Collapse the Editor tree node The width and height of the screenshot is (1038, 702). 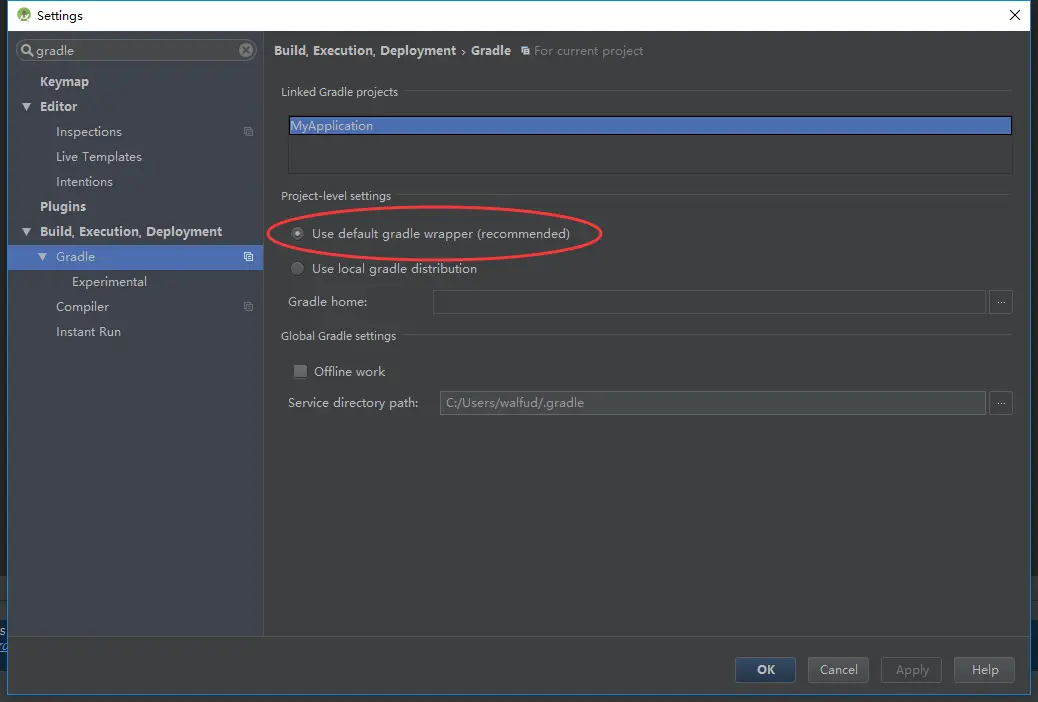tap(26, 107)
